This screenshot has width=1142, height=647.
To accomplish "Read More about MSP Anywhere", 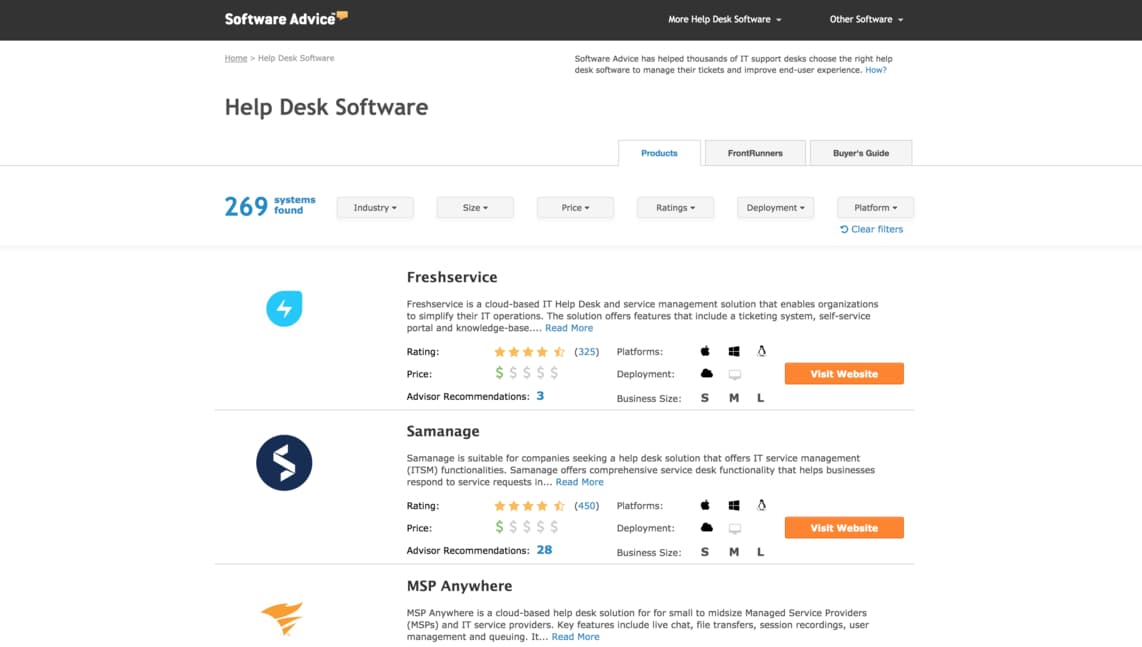I will (575, 636).
